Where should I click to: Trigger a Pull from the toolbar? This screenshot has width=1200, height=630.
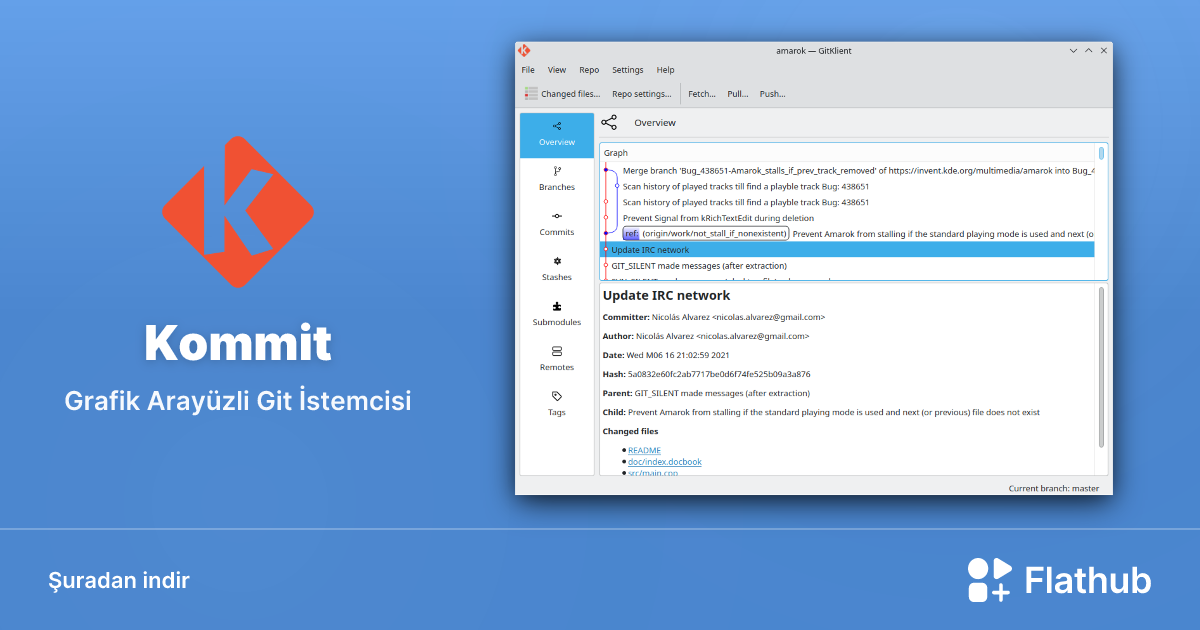click(737, 93)
